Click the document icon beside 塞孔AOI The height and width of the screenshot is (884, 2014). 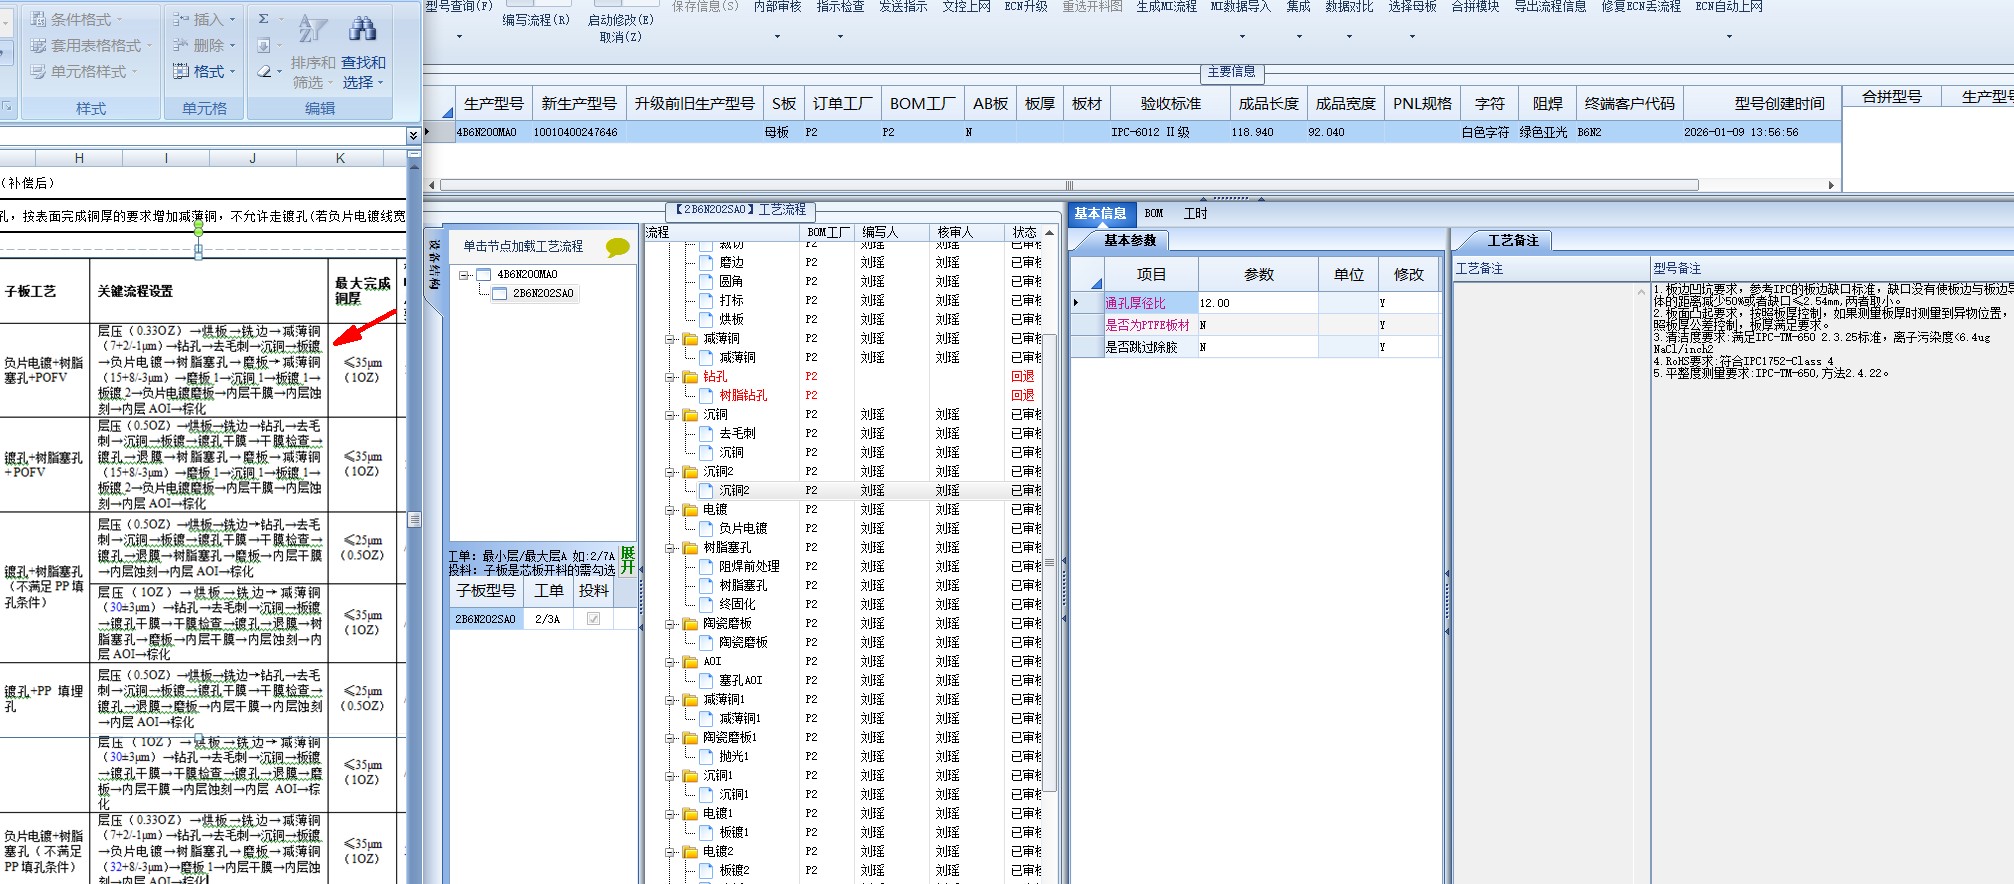point(706,681)
